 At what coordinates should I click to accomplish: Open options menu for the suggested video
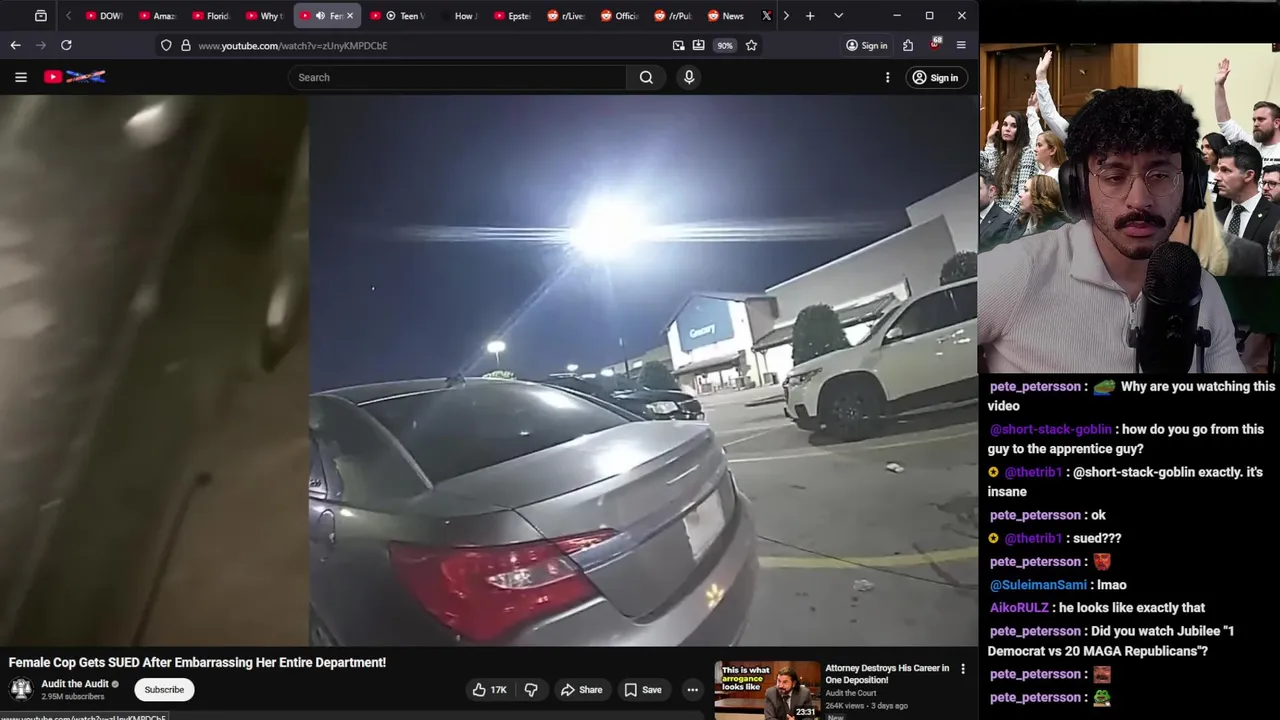pos(963,669)
